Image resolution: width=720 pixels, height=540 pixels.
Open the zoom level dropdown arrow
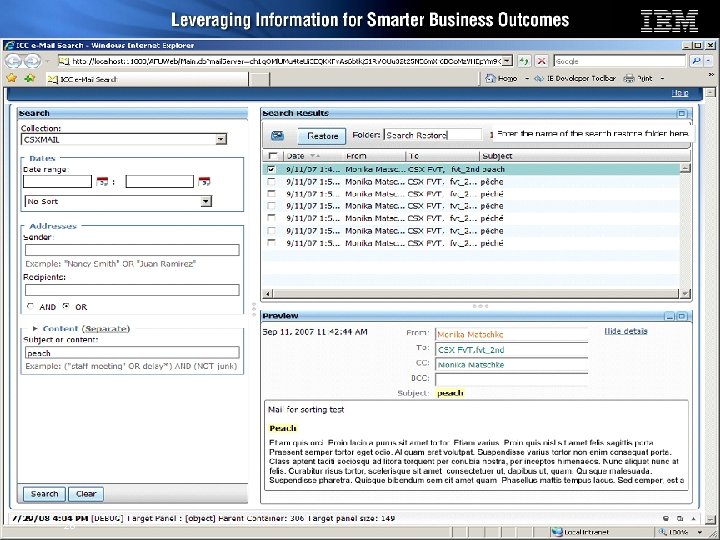pos(699,532)
